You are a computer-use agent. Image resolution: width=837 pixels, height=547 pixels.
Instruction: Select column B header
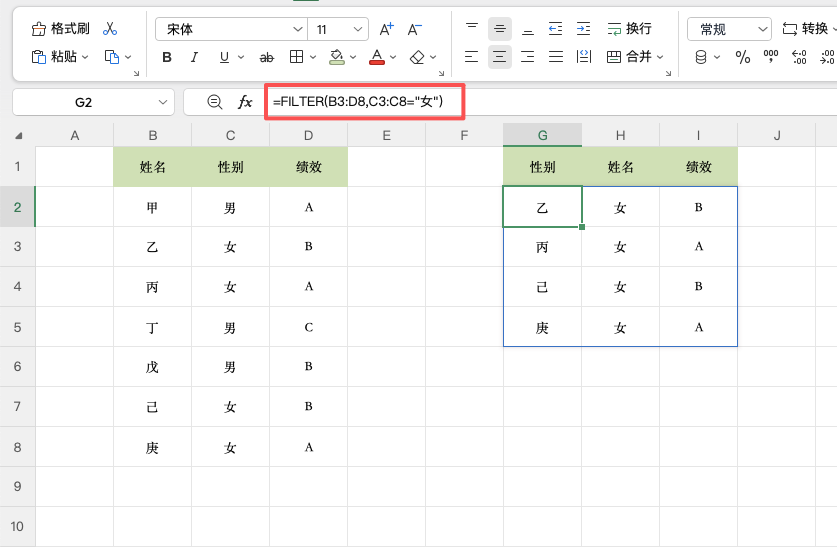(153, 135)
